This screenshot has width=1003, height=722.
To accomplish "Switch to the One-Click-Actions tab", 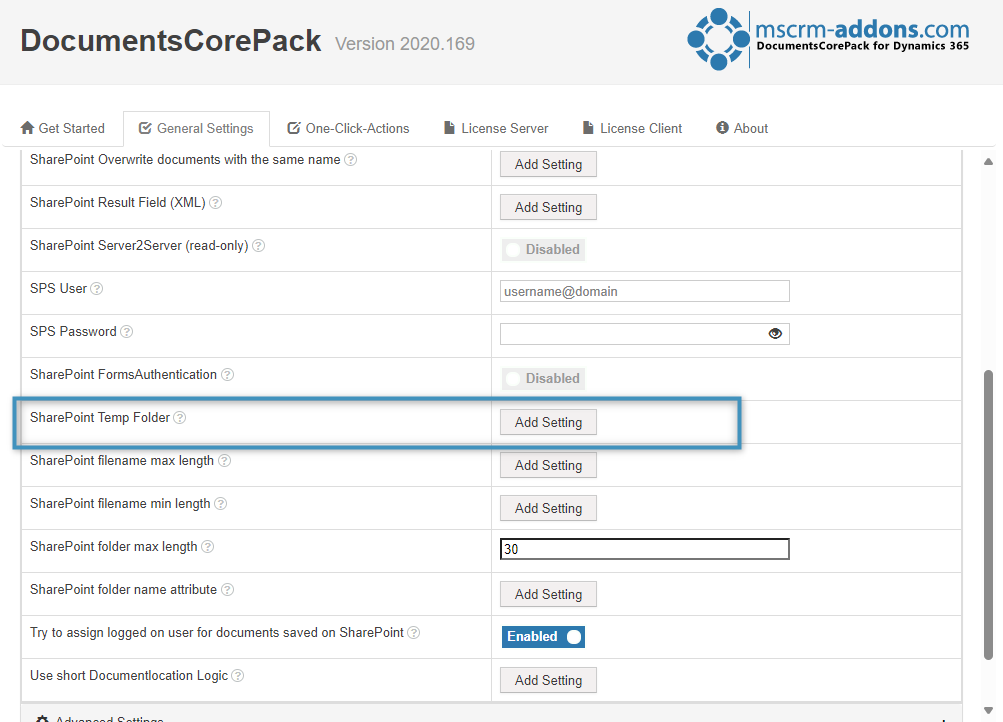I will 348,129.
